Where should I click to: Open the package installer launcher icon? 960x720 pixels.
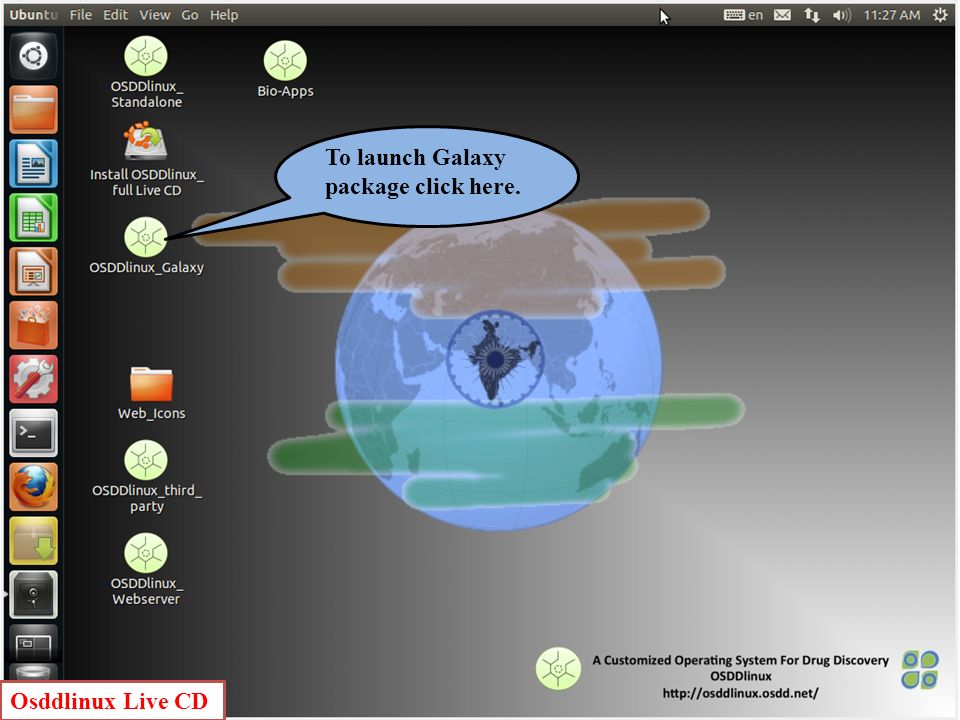[34, 541]
